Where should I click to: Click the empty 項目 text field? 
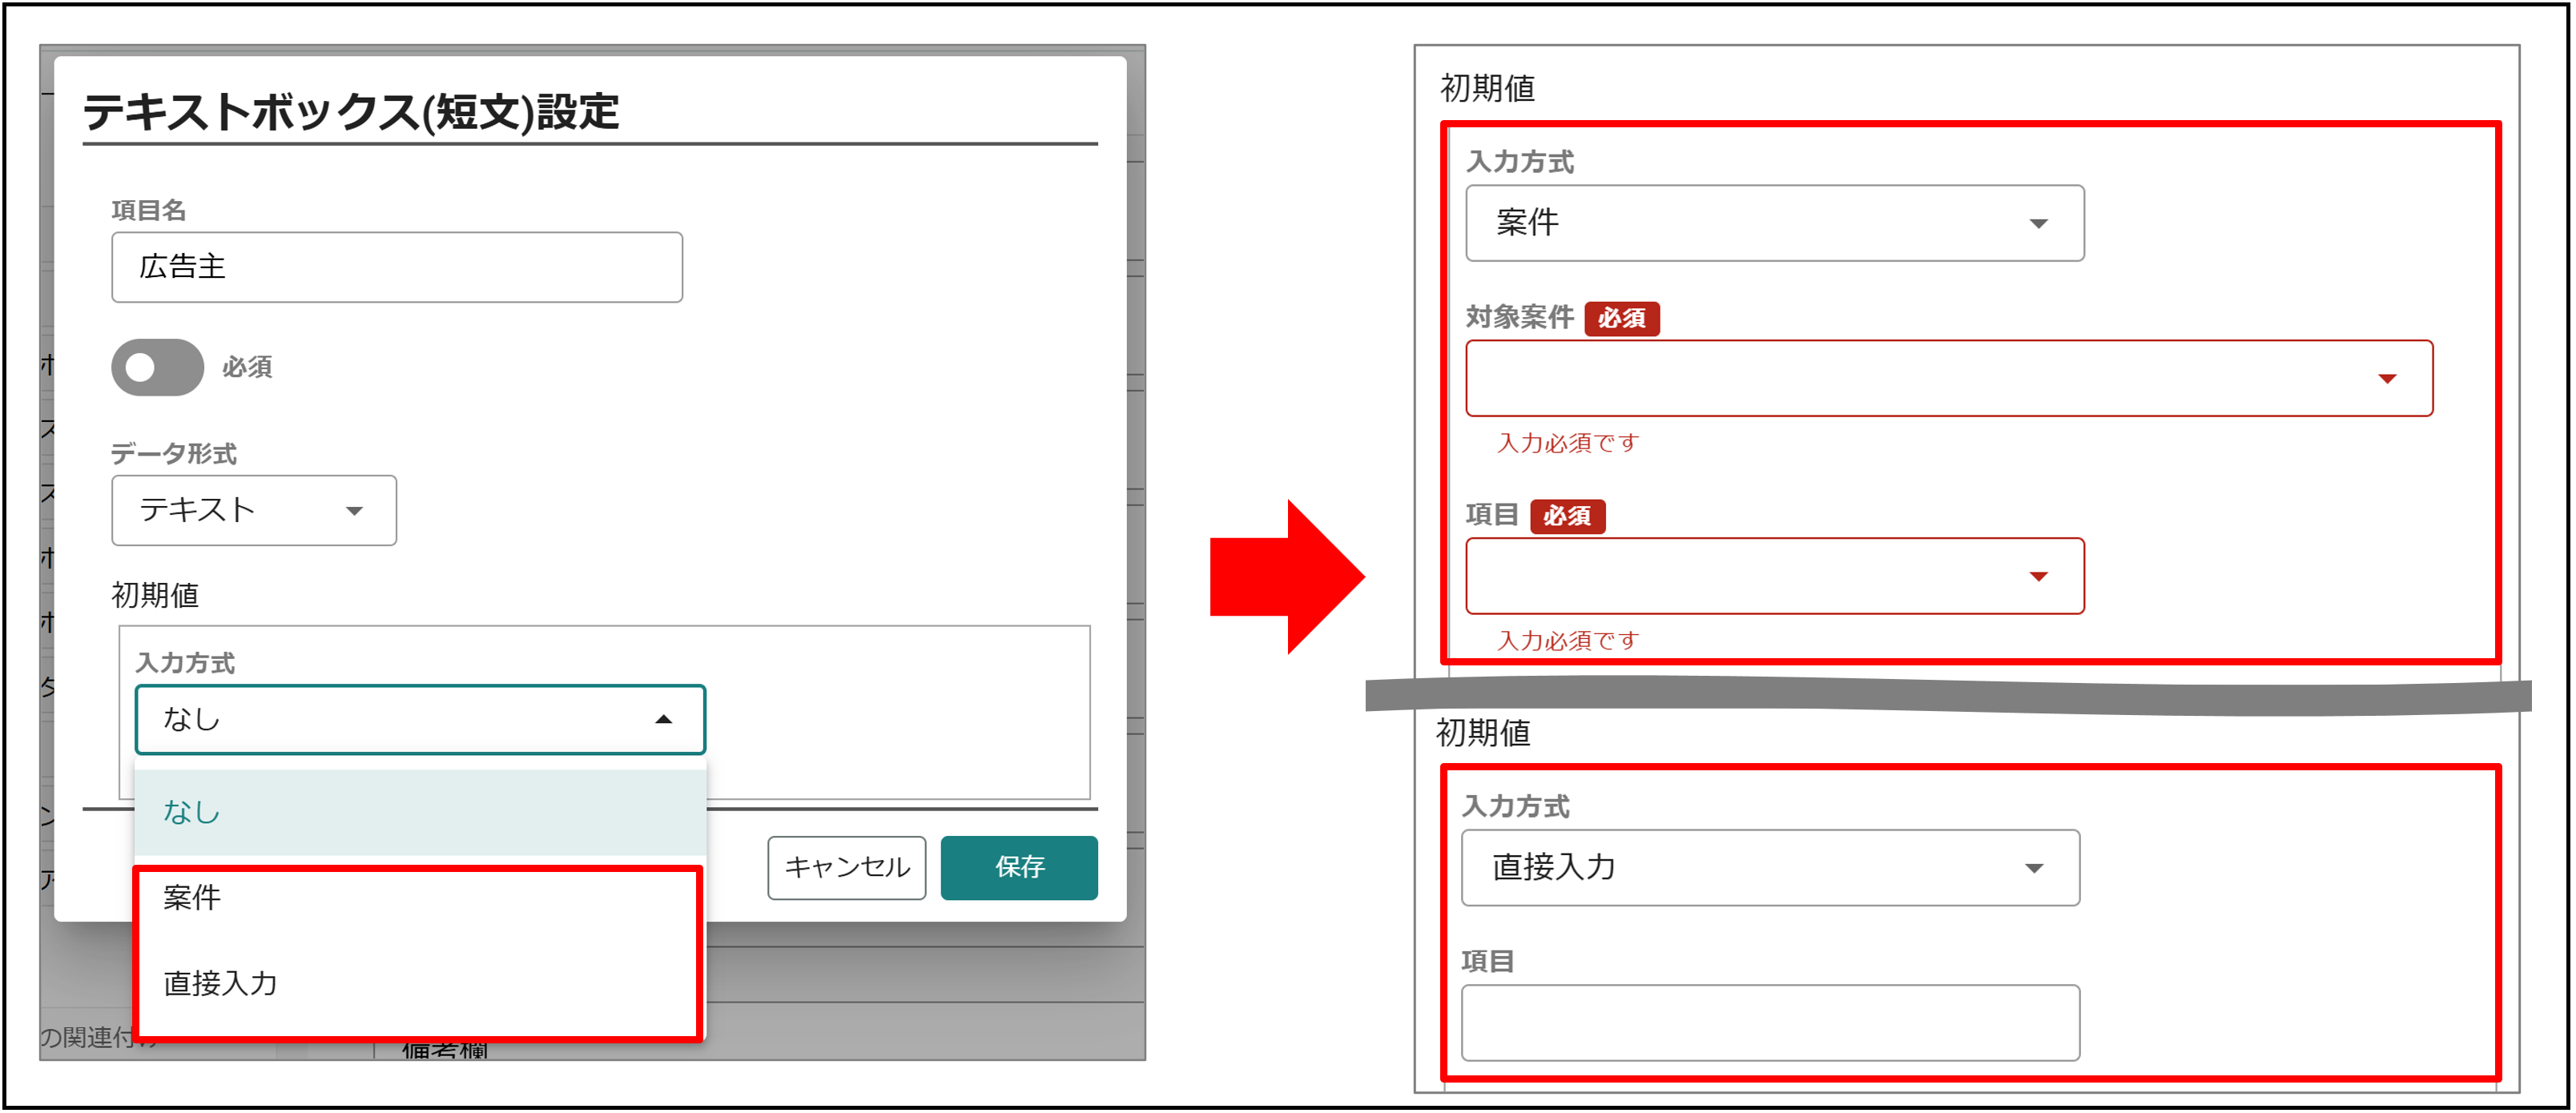[1770, 1023]
